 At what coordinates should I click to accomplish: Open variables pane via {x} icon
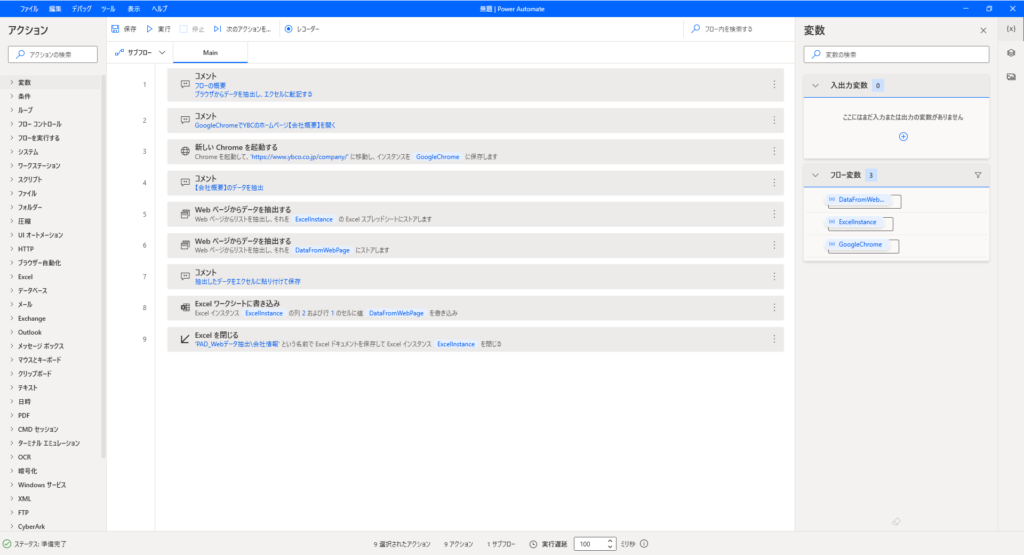[x=1011, y=29]
